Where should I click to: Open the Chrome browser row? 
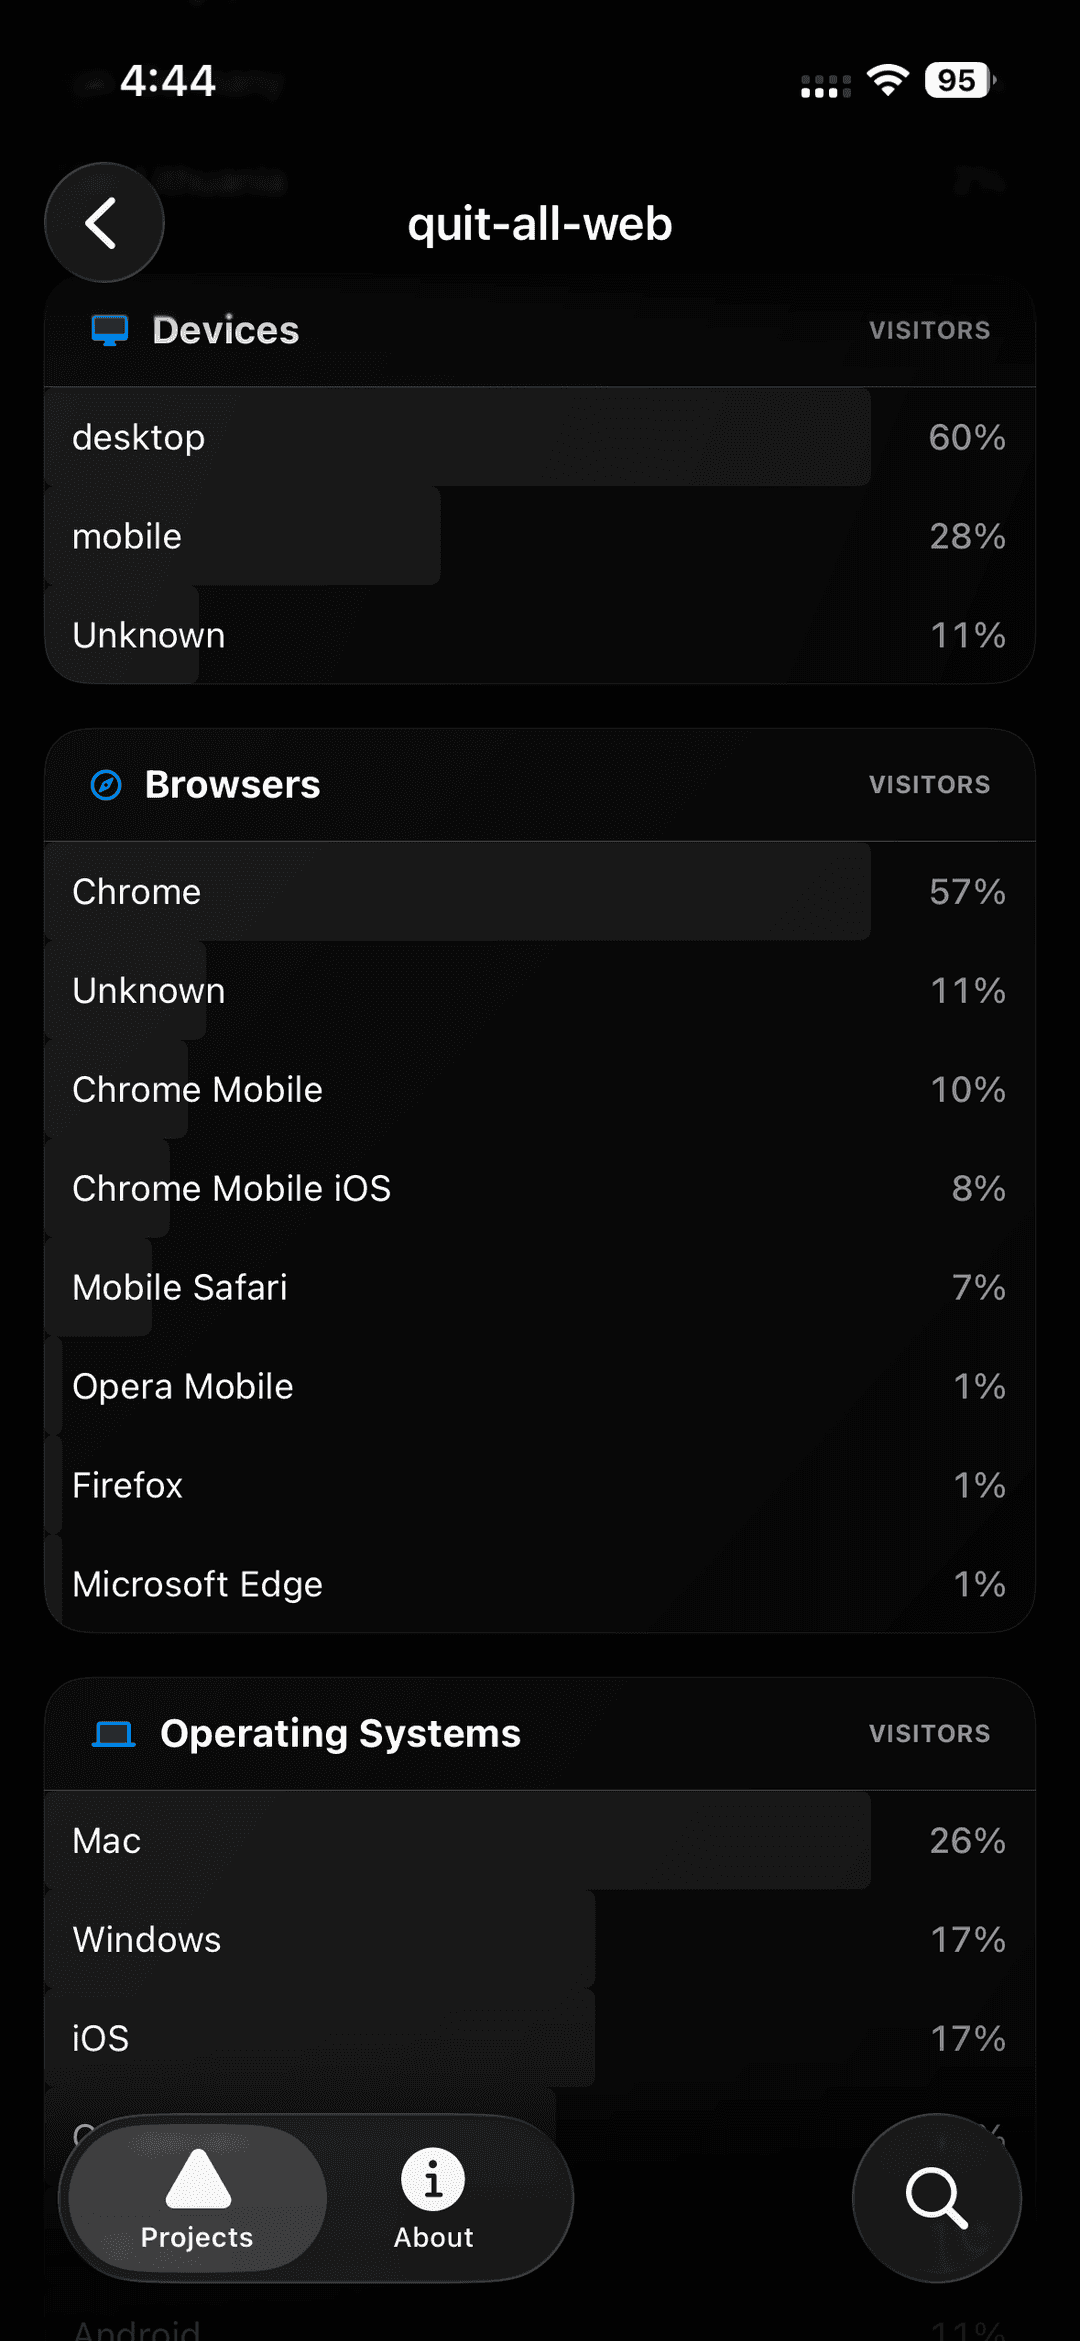(x=540, y=891)
